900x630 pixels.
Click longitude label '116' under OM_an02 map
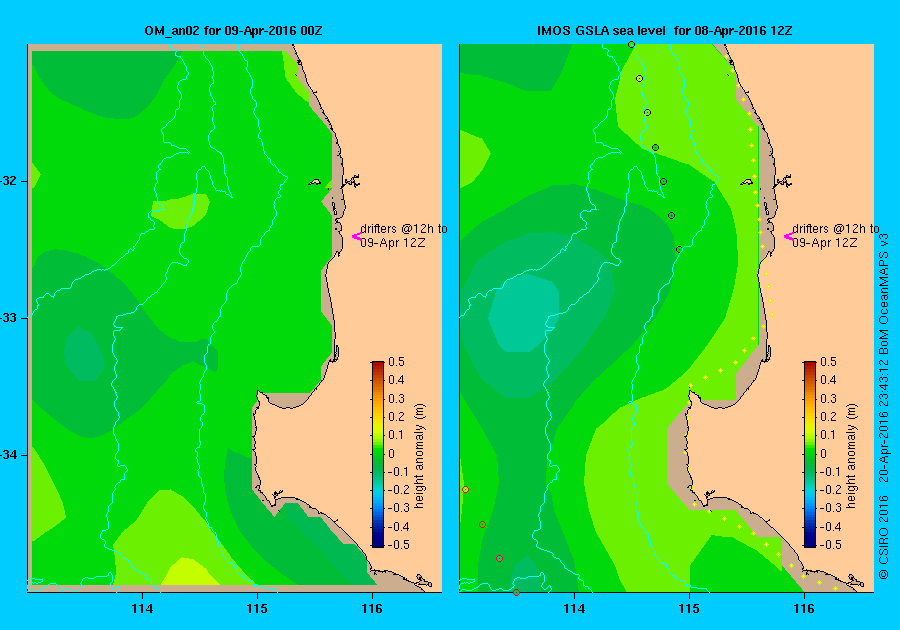pyautogui.click(x=372, y=609)
